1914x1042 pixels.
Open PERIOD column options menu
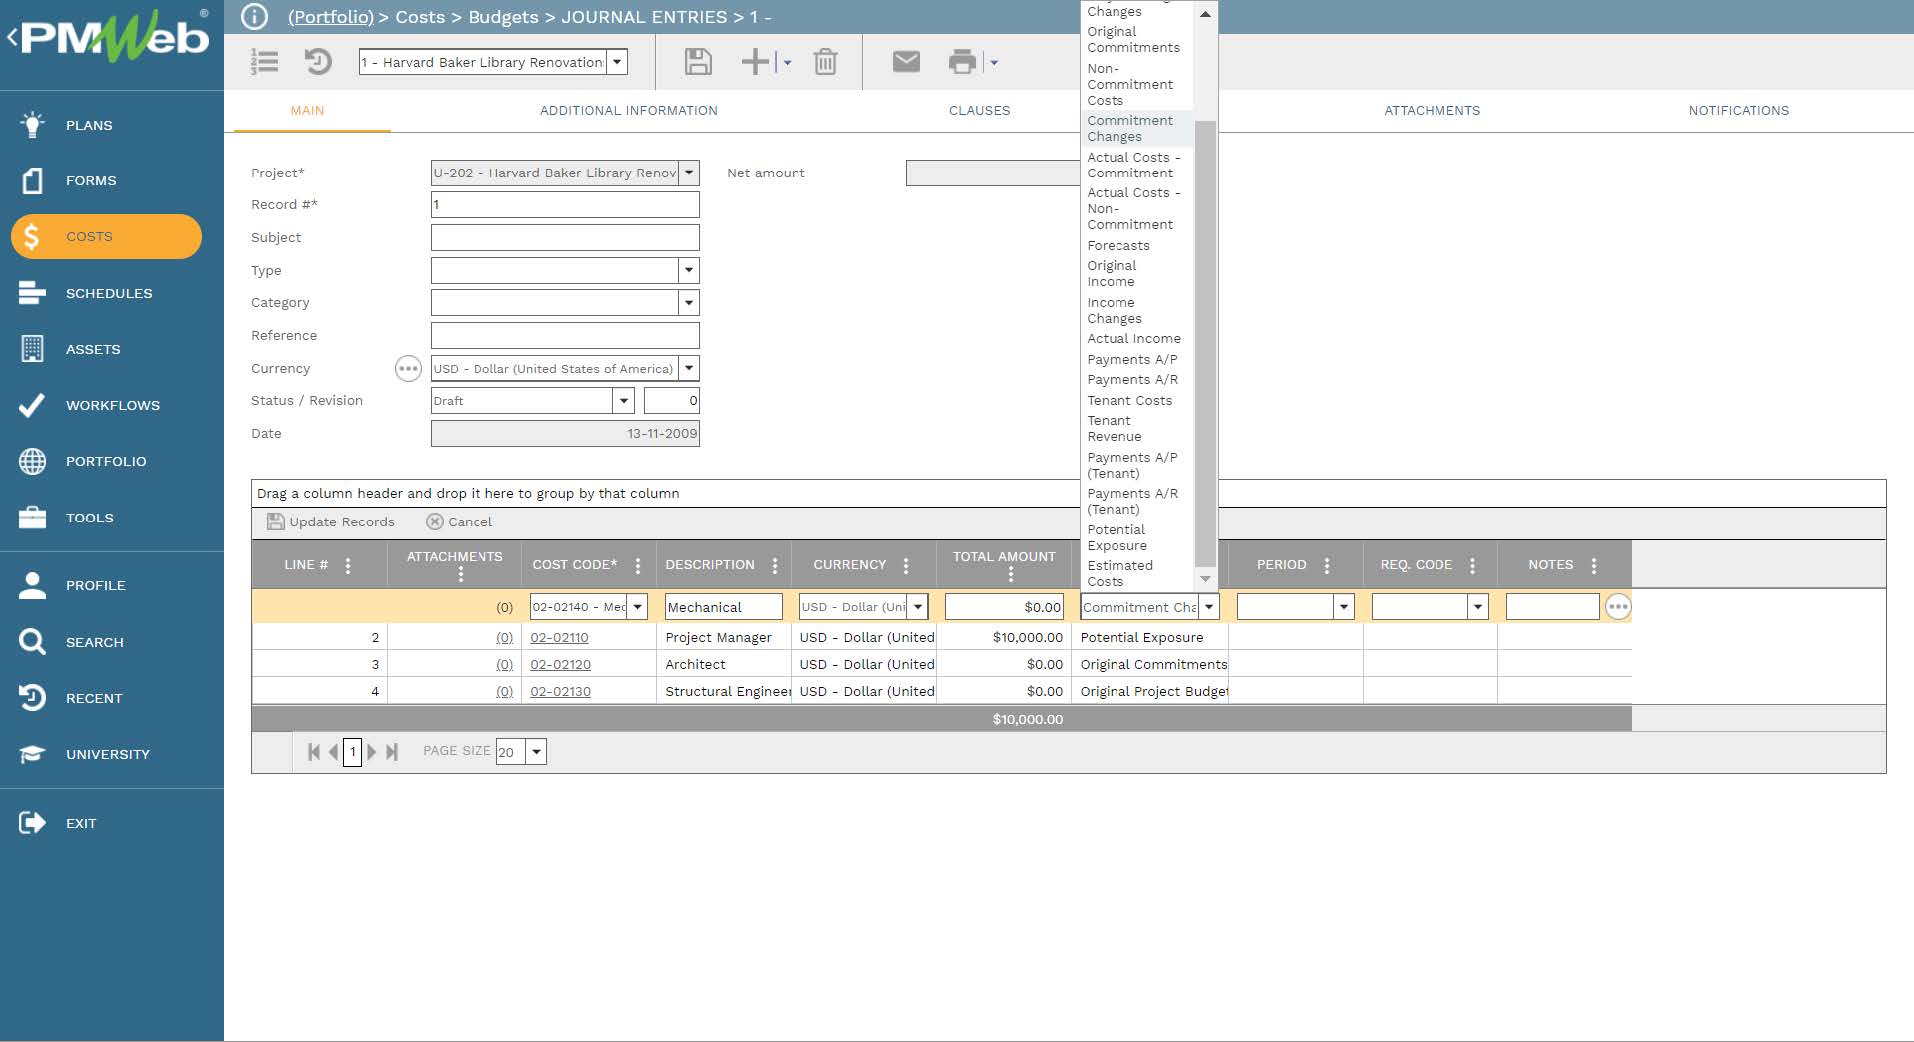click(x=1327, y=565)
